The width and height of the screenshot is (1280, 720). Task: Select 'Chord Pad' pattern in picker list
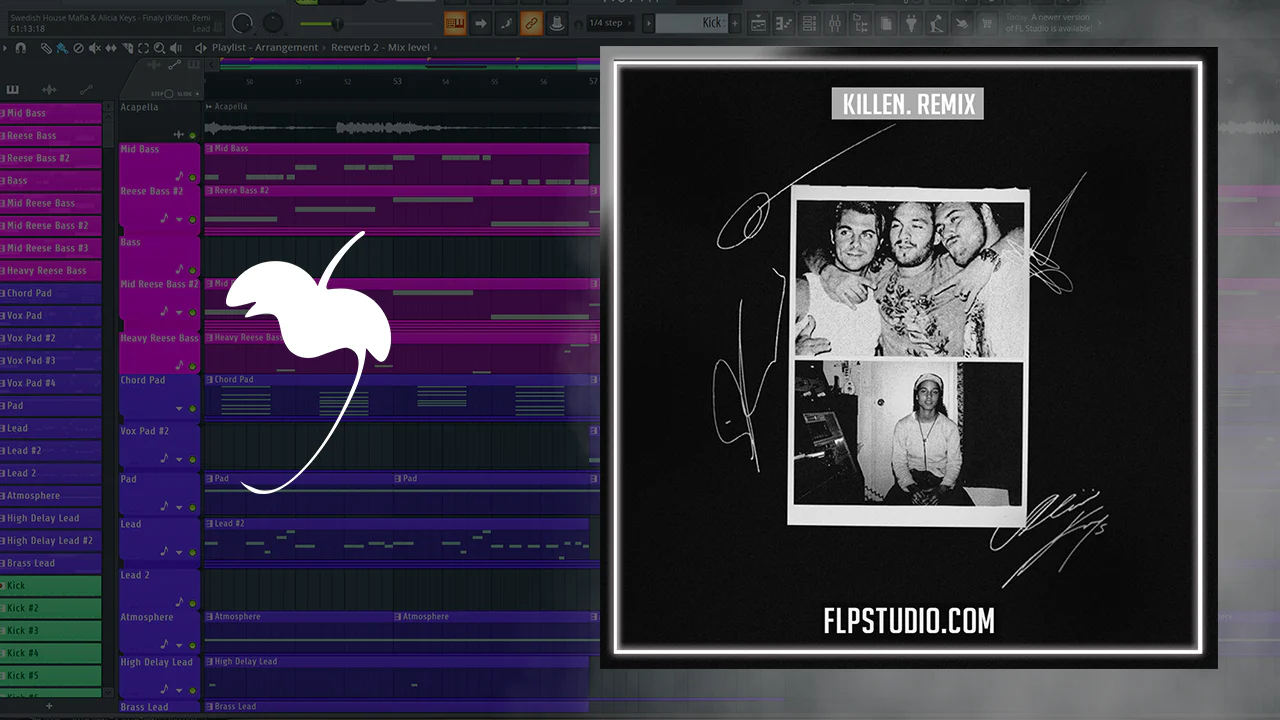tap(51, 293)
